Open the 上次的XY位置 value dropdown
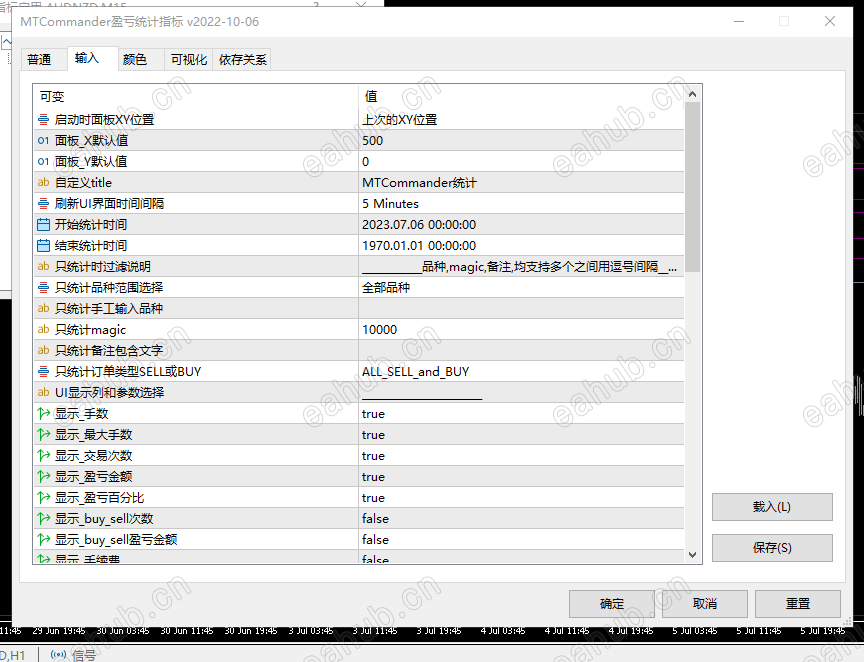The image size is (864, 662). (521, 119)
